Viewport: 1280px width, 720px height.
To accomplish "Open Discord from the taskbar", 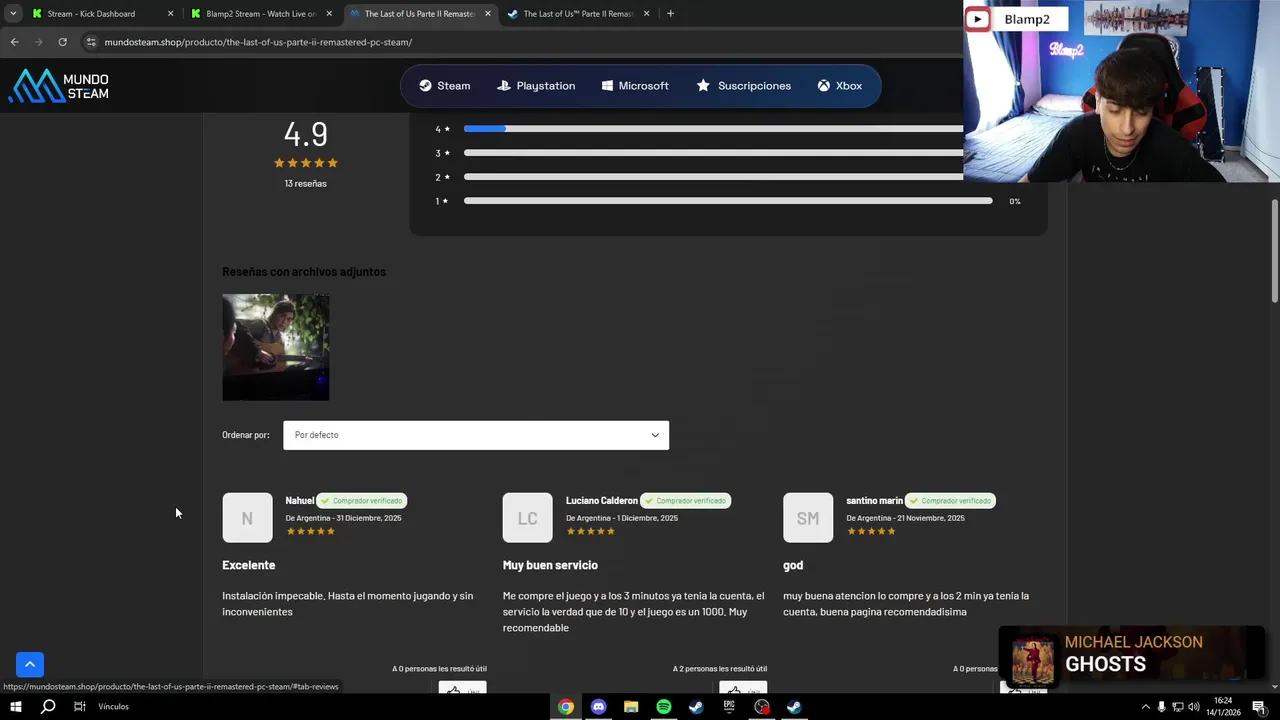I will [x=598, y=707].
